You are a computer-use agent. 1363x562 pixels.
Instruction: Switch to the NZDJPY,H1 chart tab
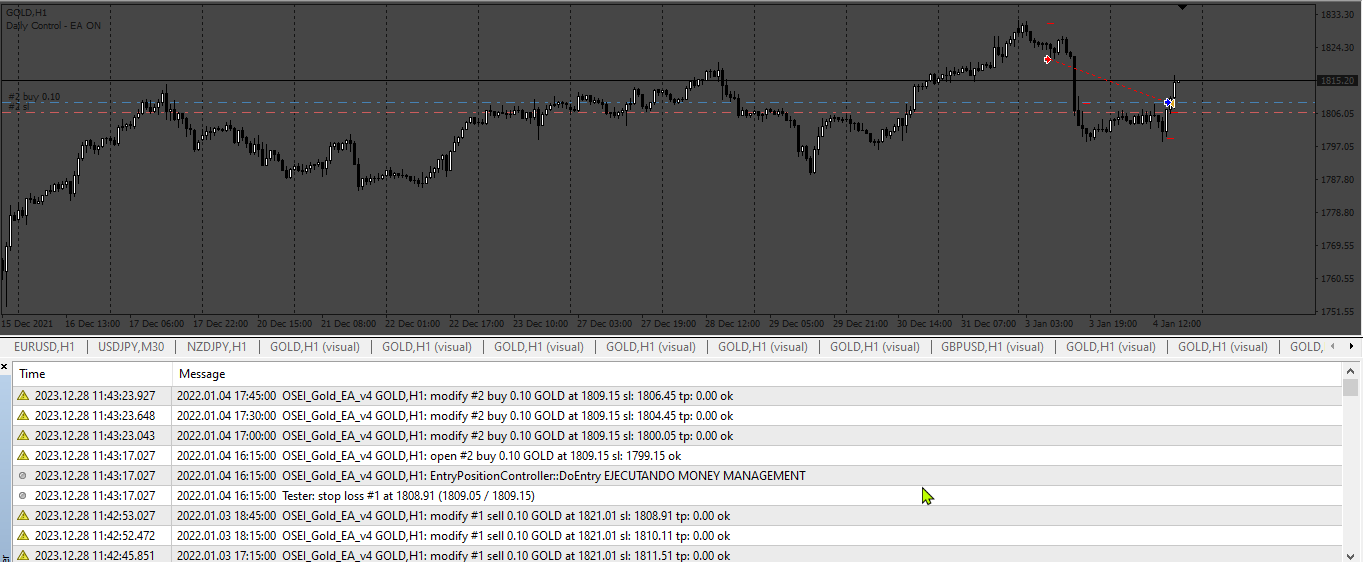coord(216,347)
